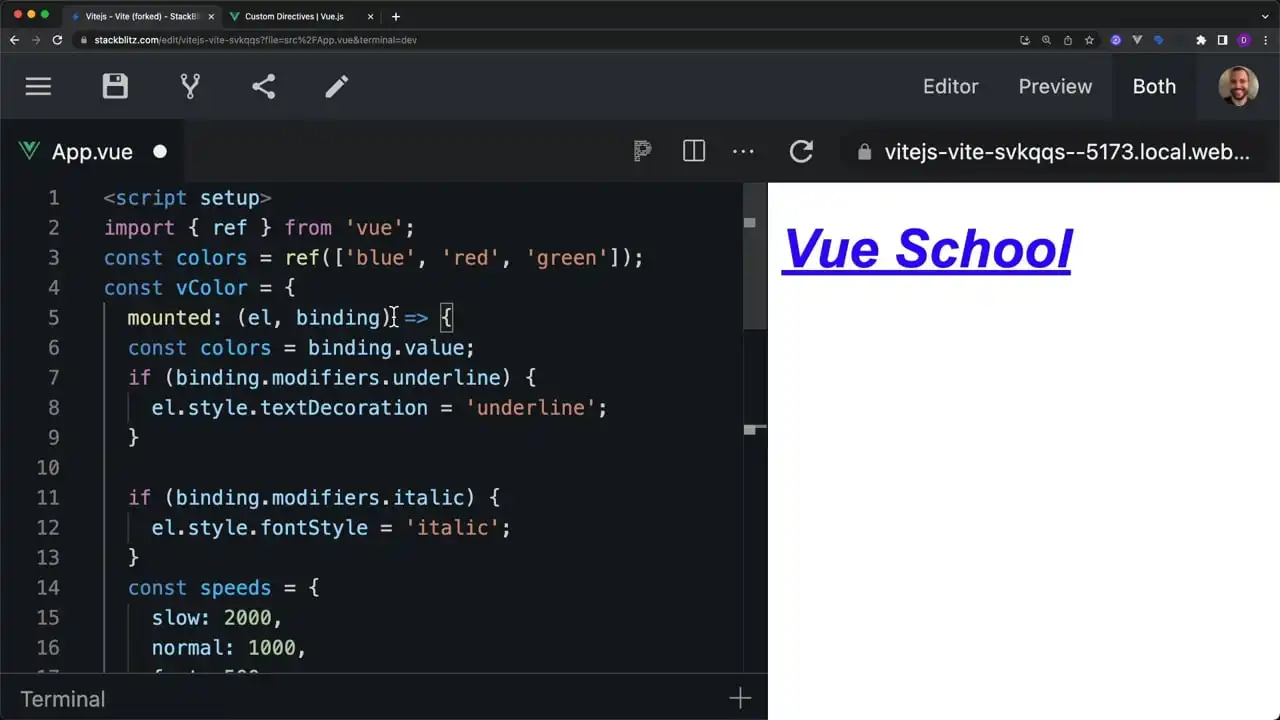Click the preview URL lock icon
1280x720 pixels.
(865, 152)
